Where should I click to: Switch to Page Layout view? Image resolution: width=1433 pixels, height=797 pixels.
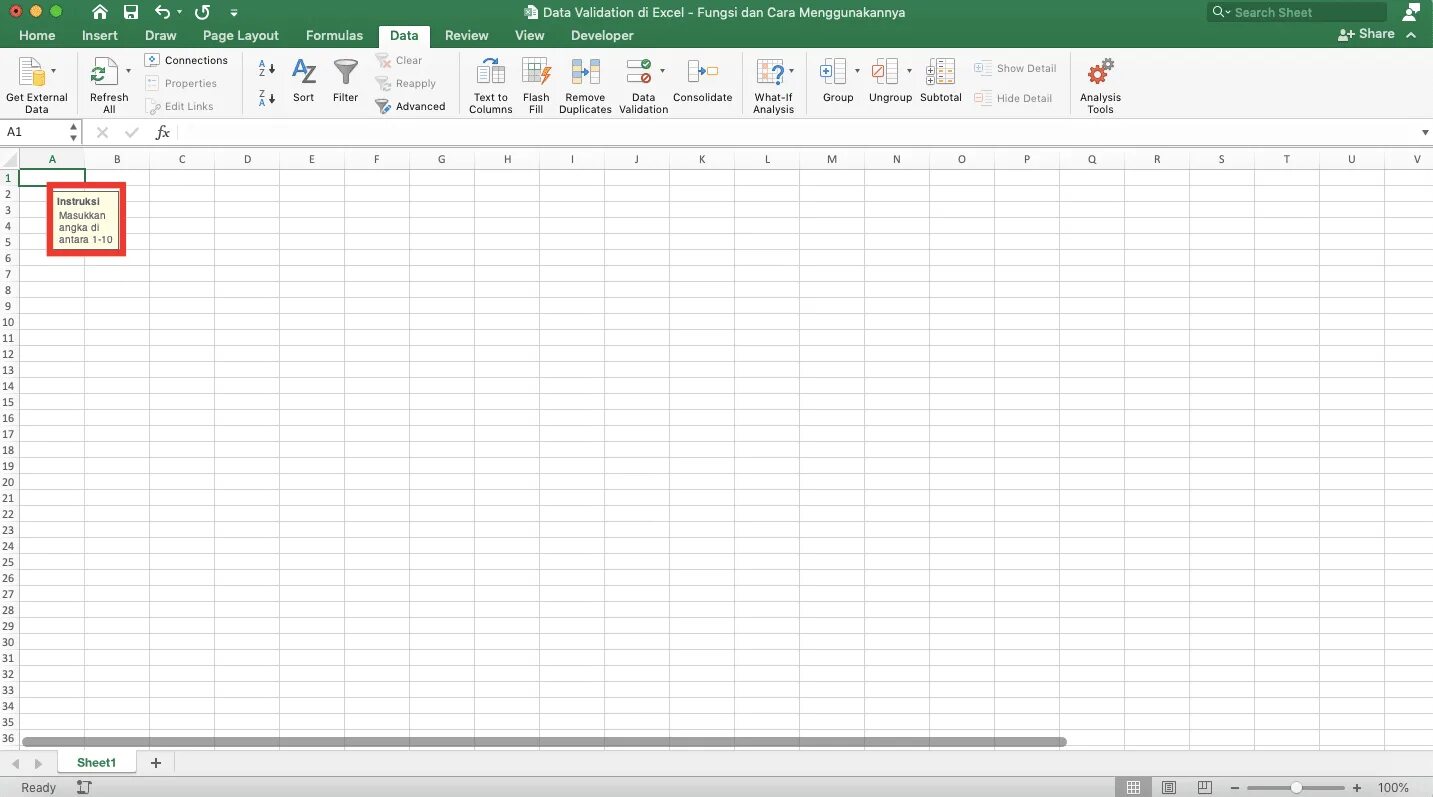(x=1169, y=787)
